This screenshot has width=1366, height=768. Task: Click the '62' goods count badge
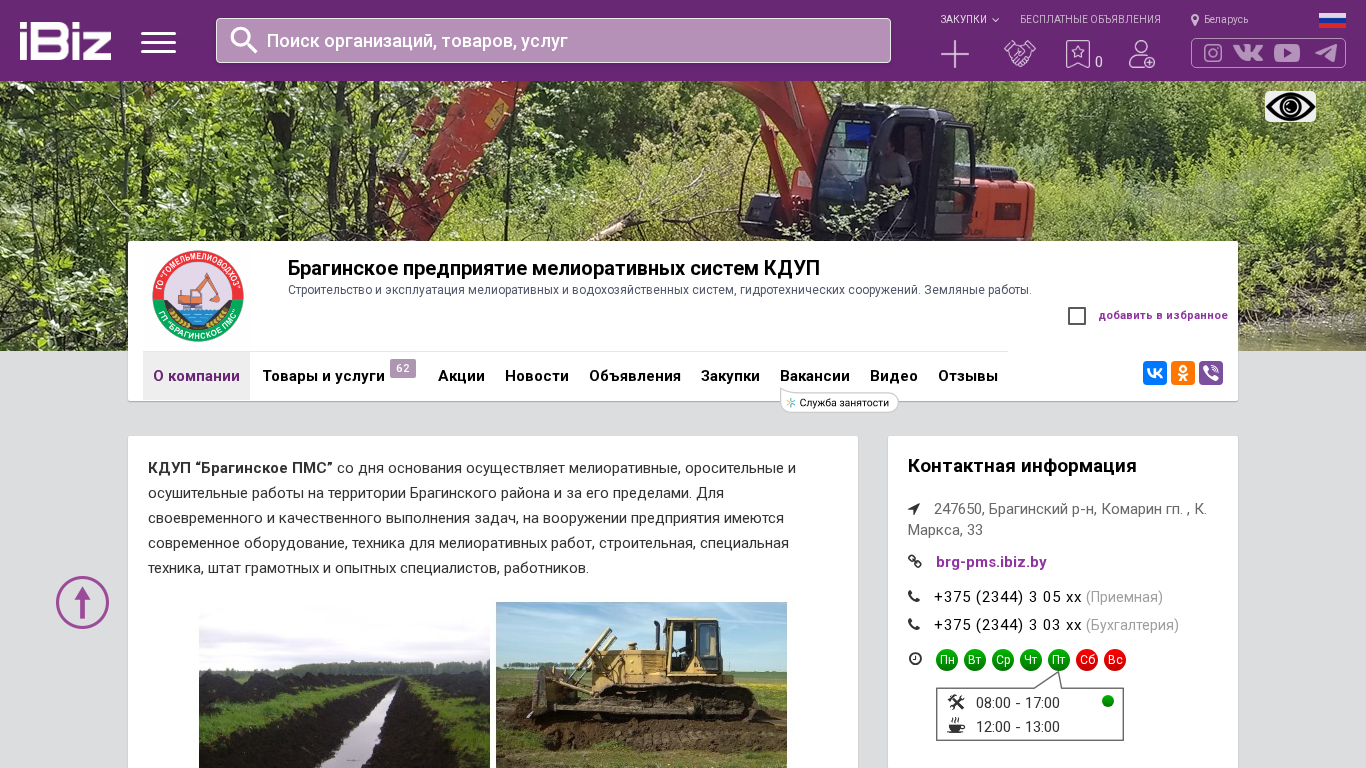403,368
